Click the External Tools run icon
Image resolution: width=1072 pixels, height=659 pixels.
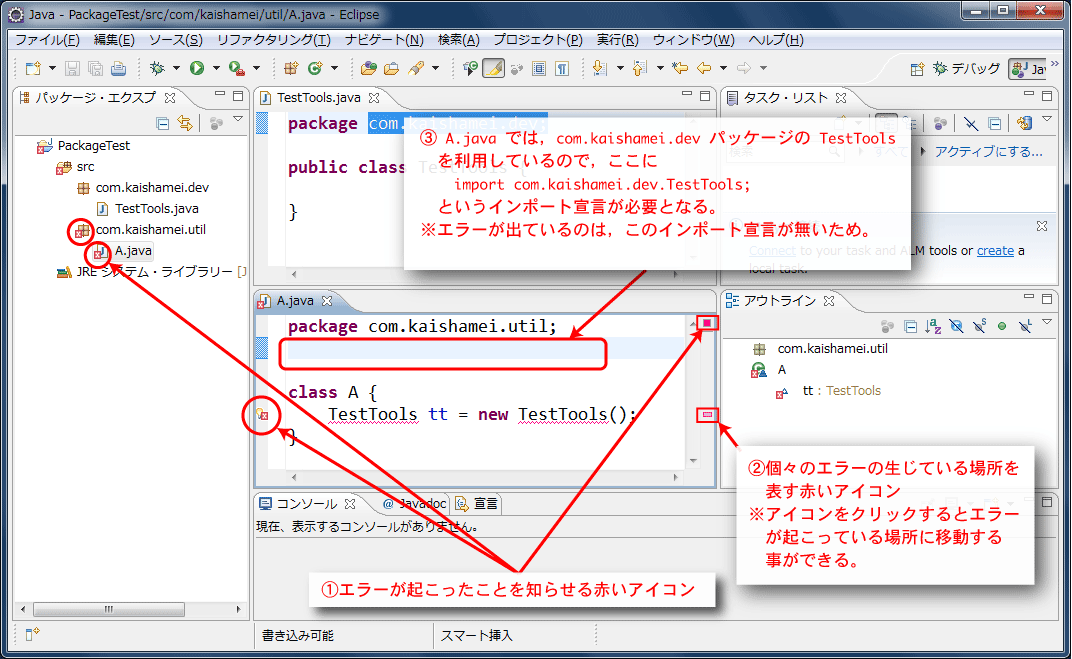tap(237, 68)
